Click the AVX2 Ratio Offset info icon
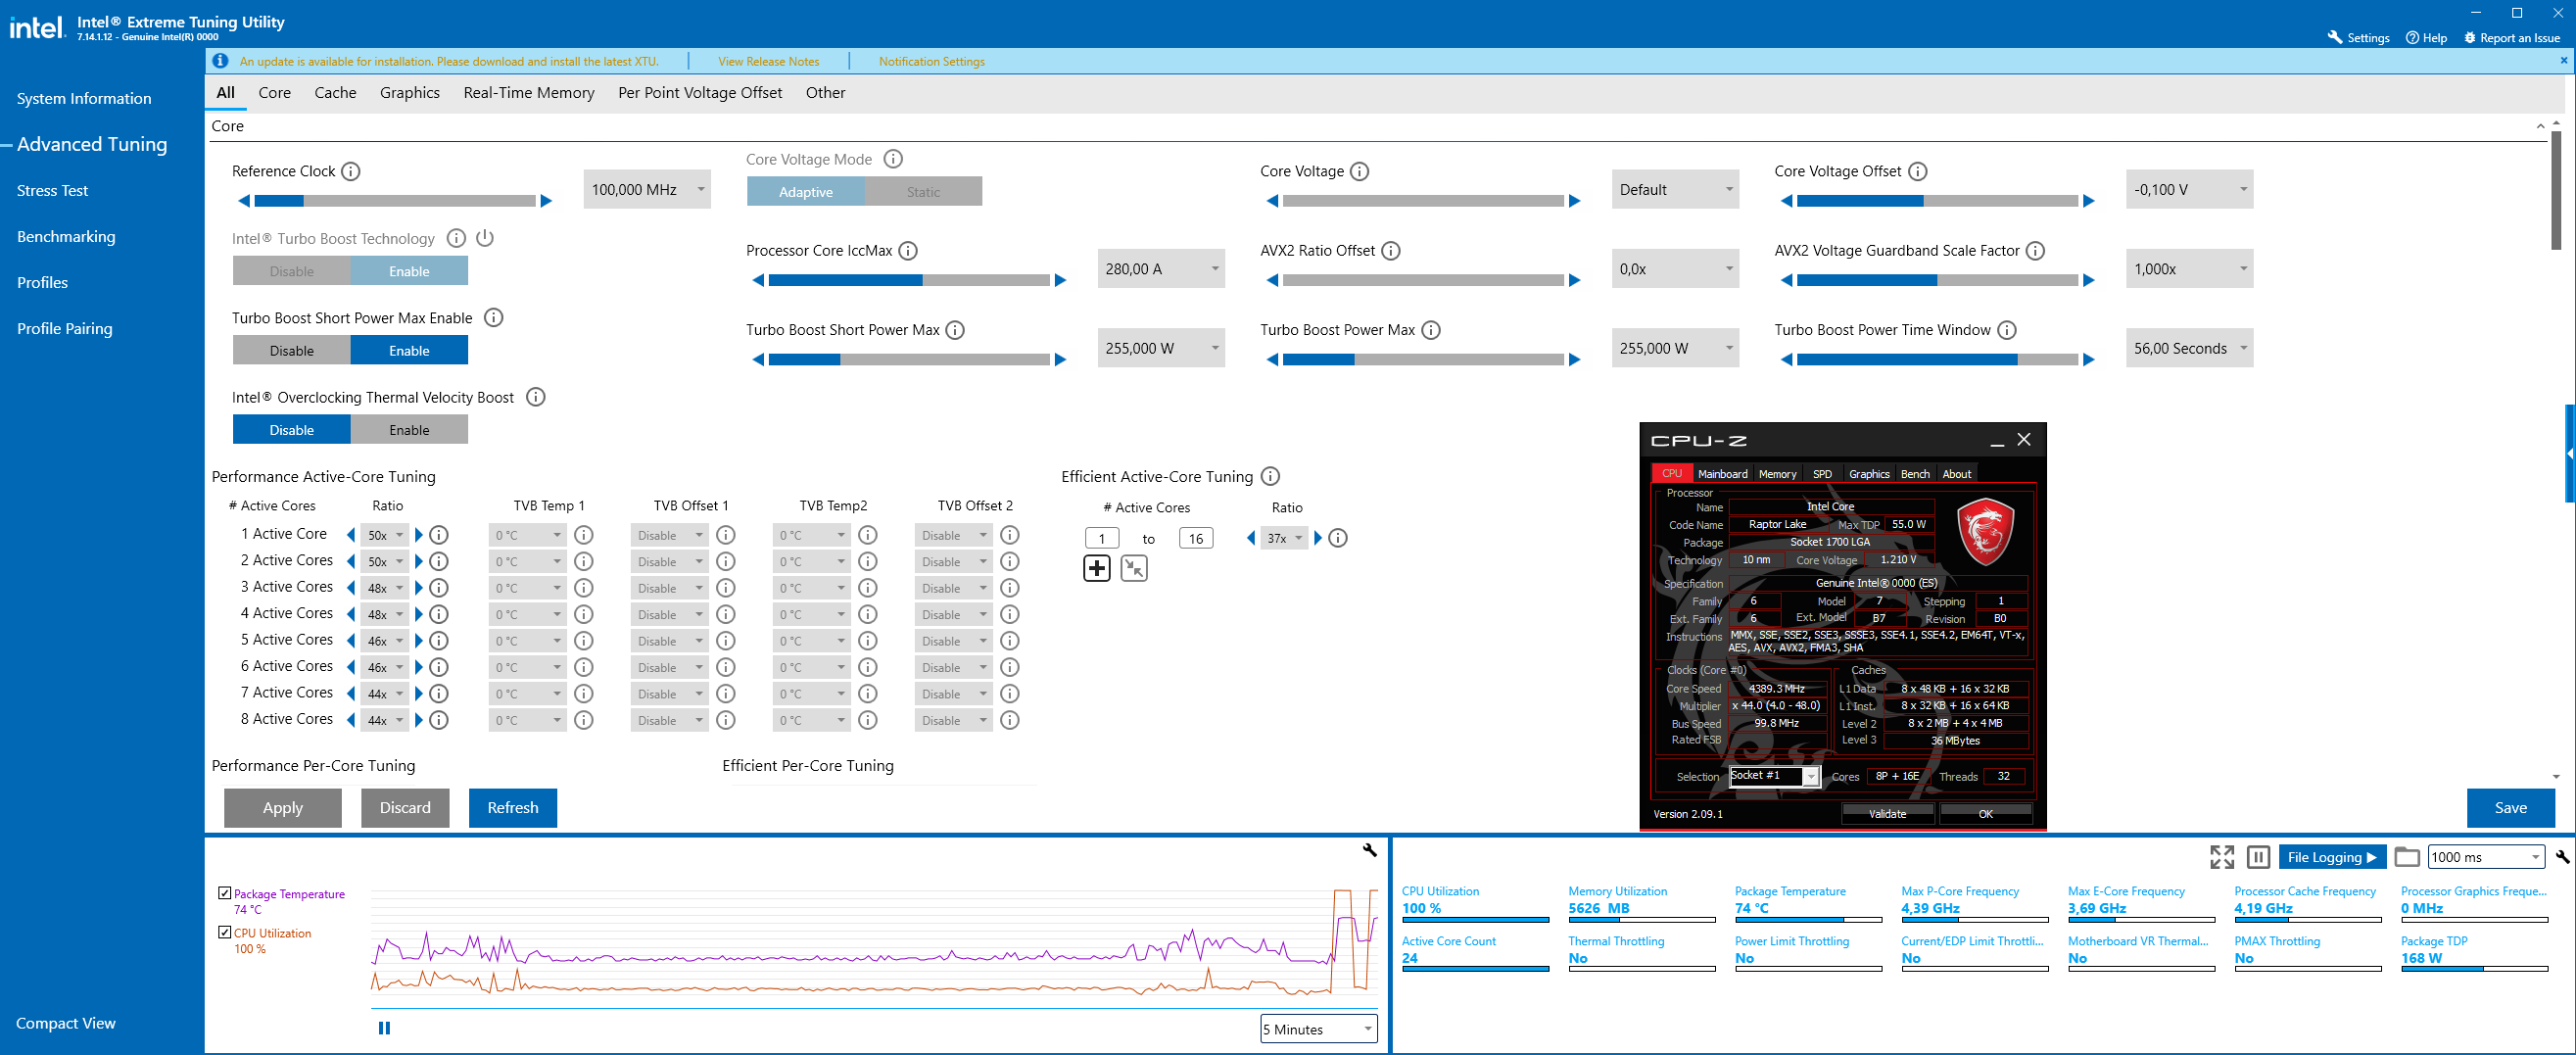The image size is (2576, 1055). click(x=1390, y=251)
